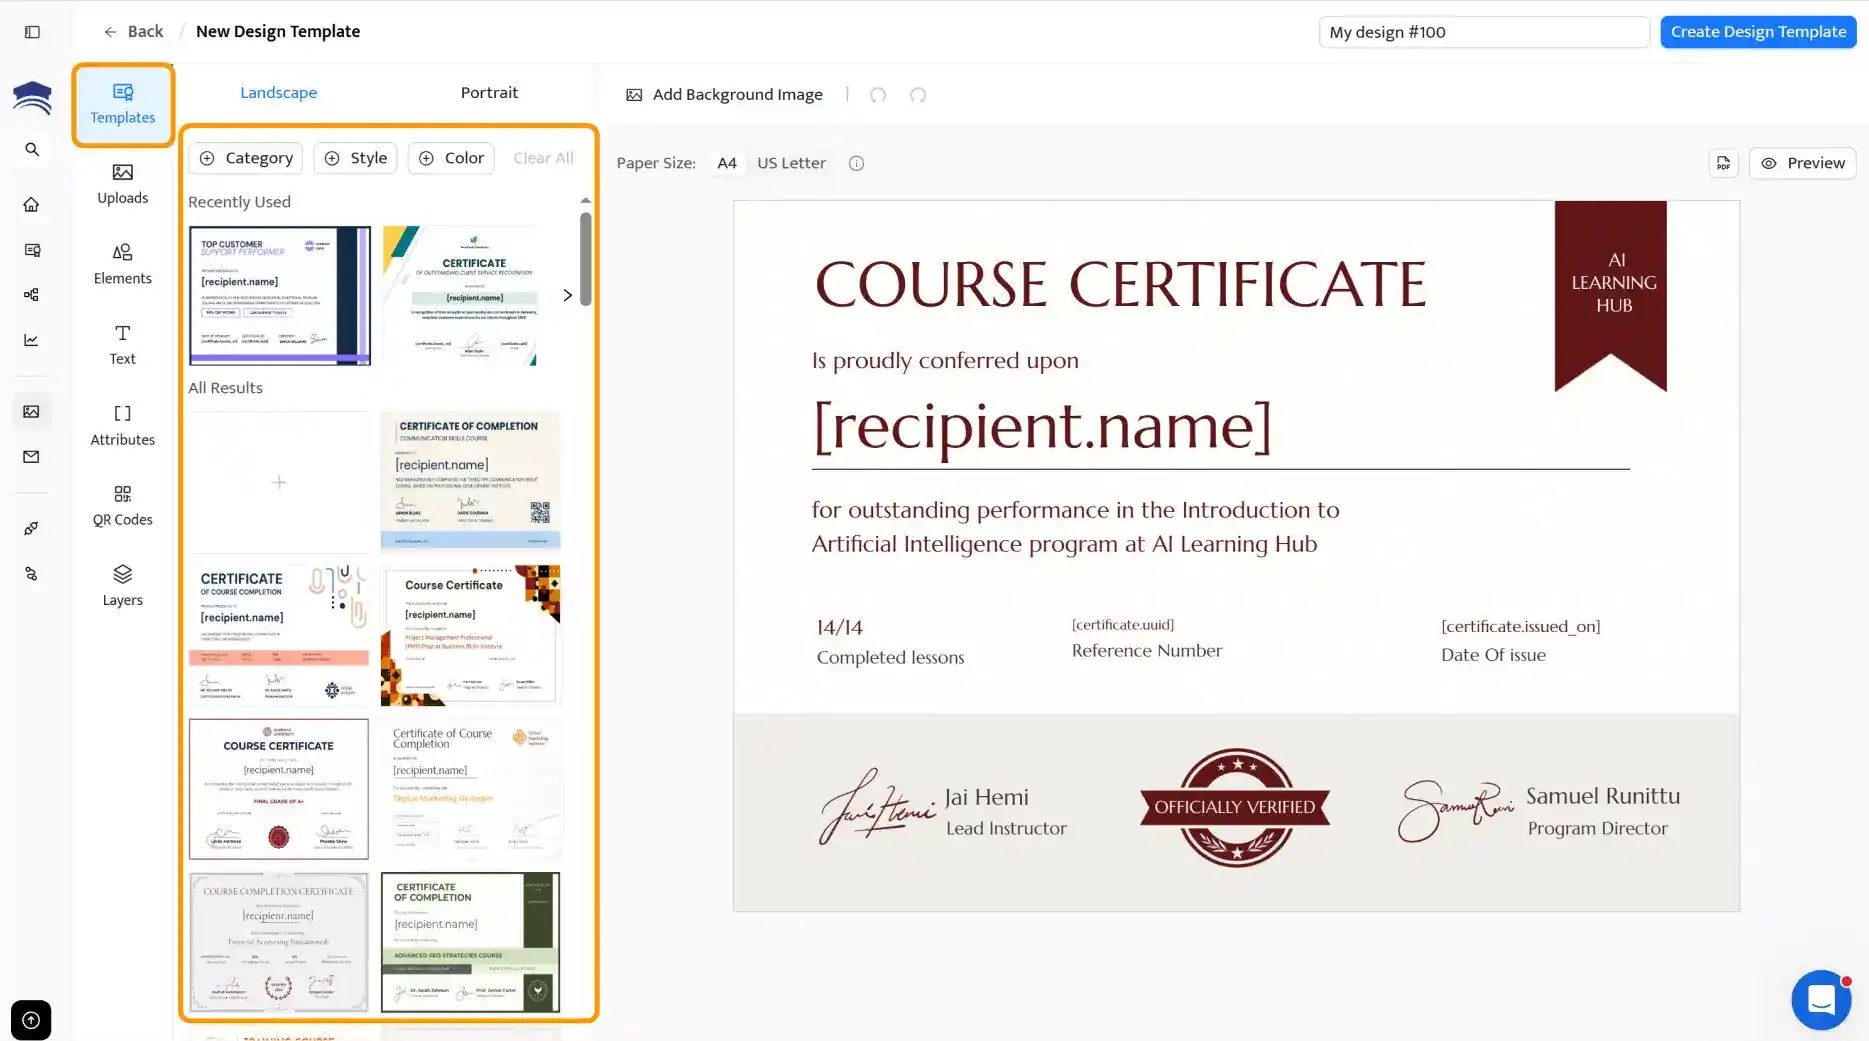The height and width of the screenshot is (1041, 1869).
Task: Click the undo arrow icon
Action: pyautogui.click(x=878, y=95)
